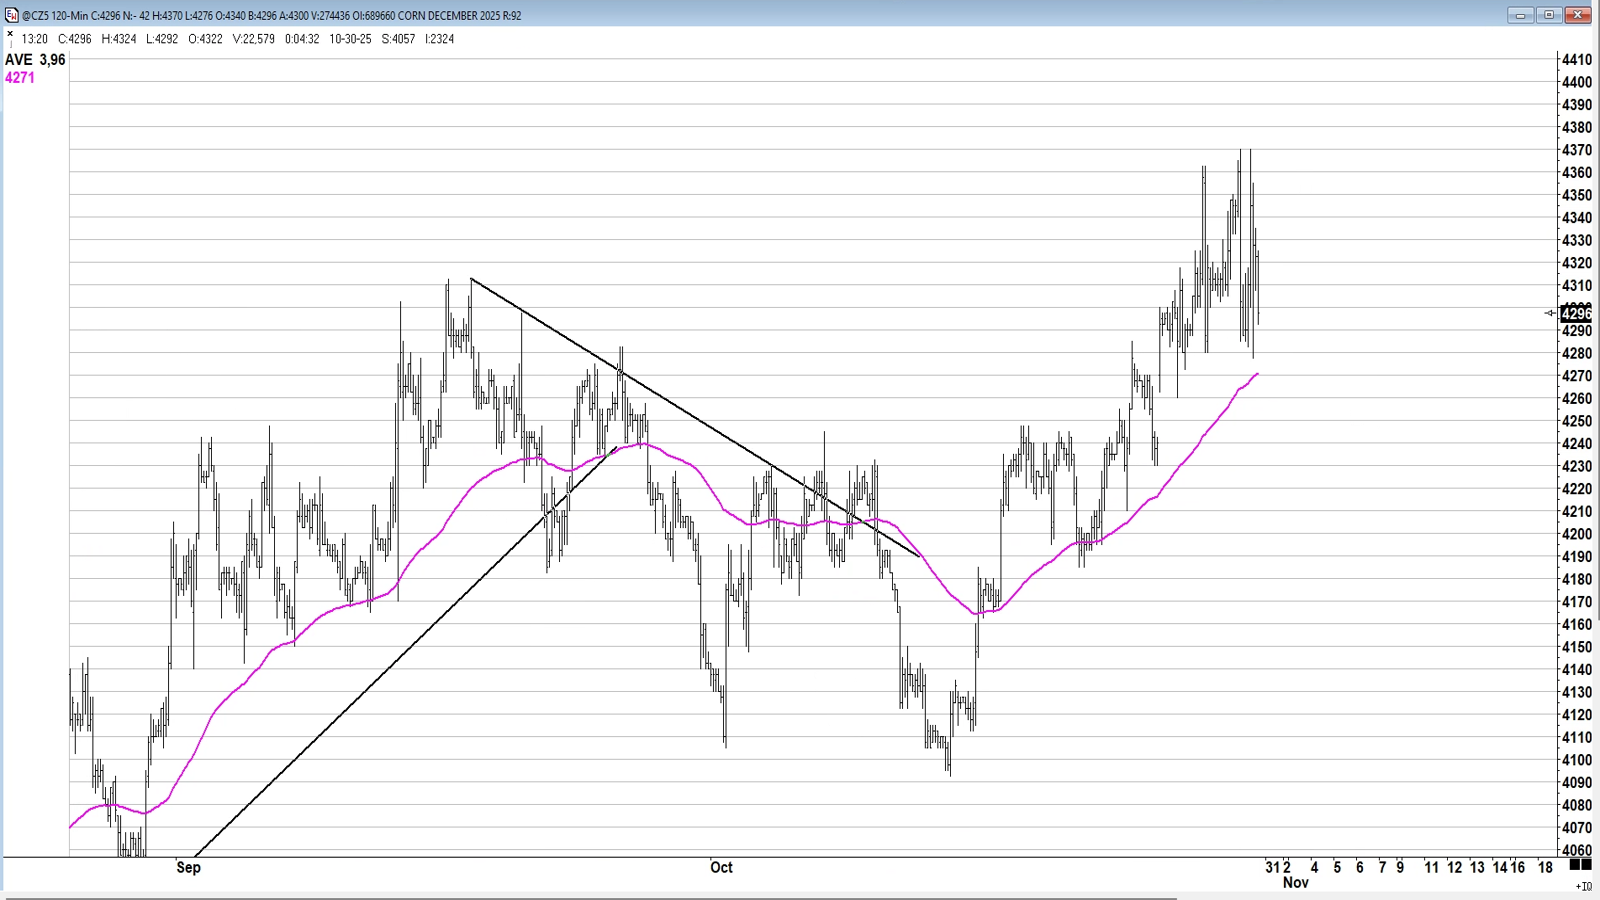Click the Nov label on date axis
The width and height of the screenshot is (1600, 900).
[x=1295, y=882]
